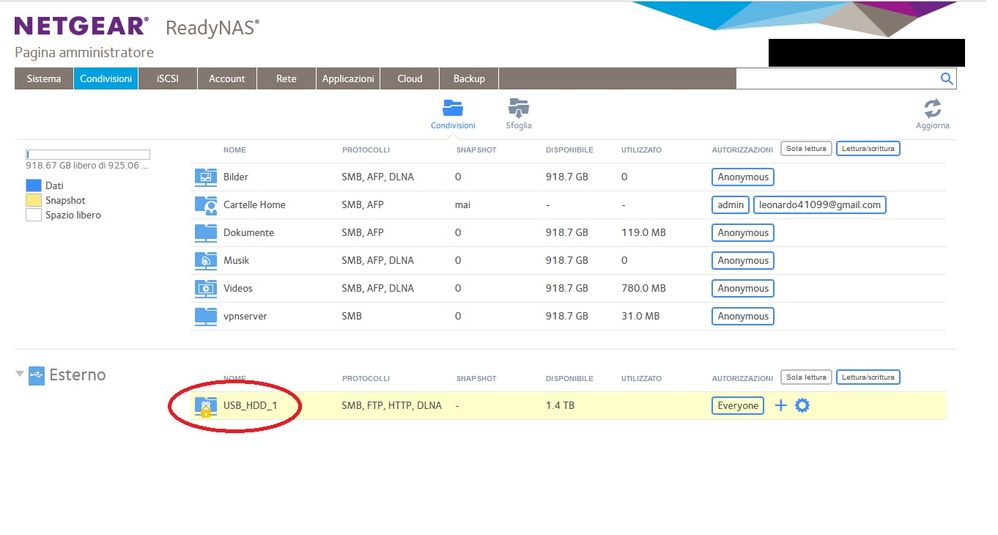The width and height of the screenshot is (998, 535).
Task: Click the USB_HDD_1 locked folder icon
Action: (x=206, y=406)
